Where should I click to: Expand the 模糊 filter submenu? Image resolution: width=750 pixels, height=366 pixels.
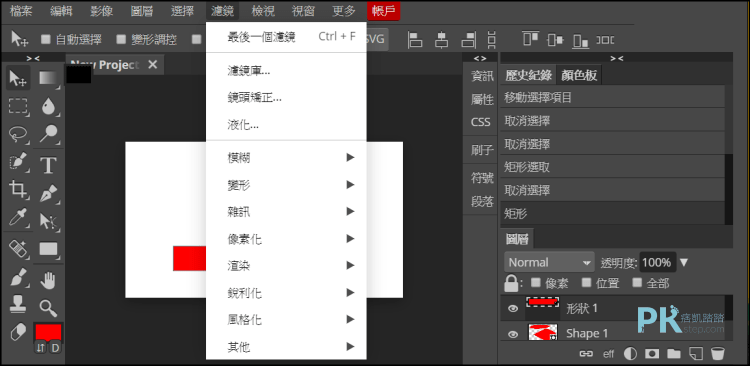(286, 157)
